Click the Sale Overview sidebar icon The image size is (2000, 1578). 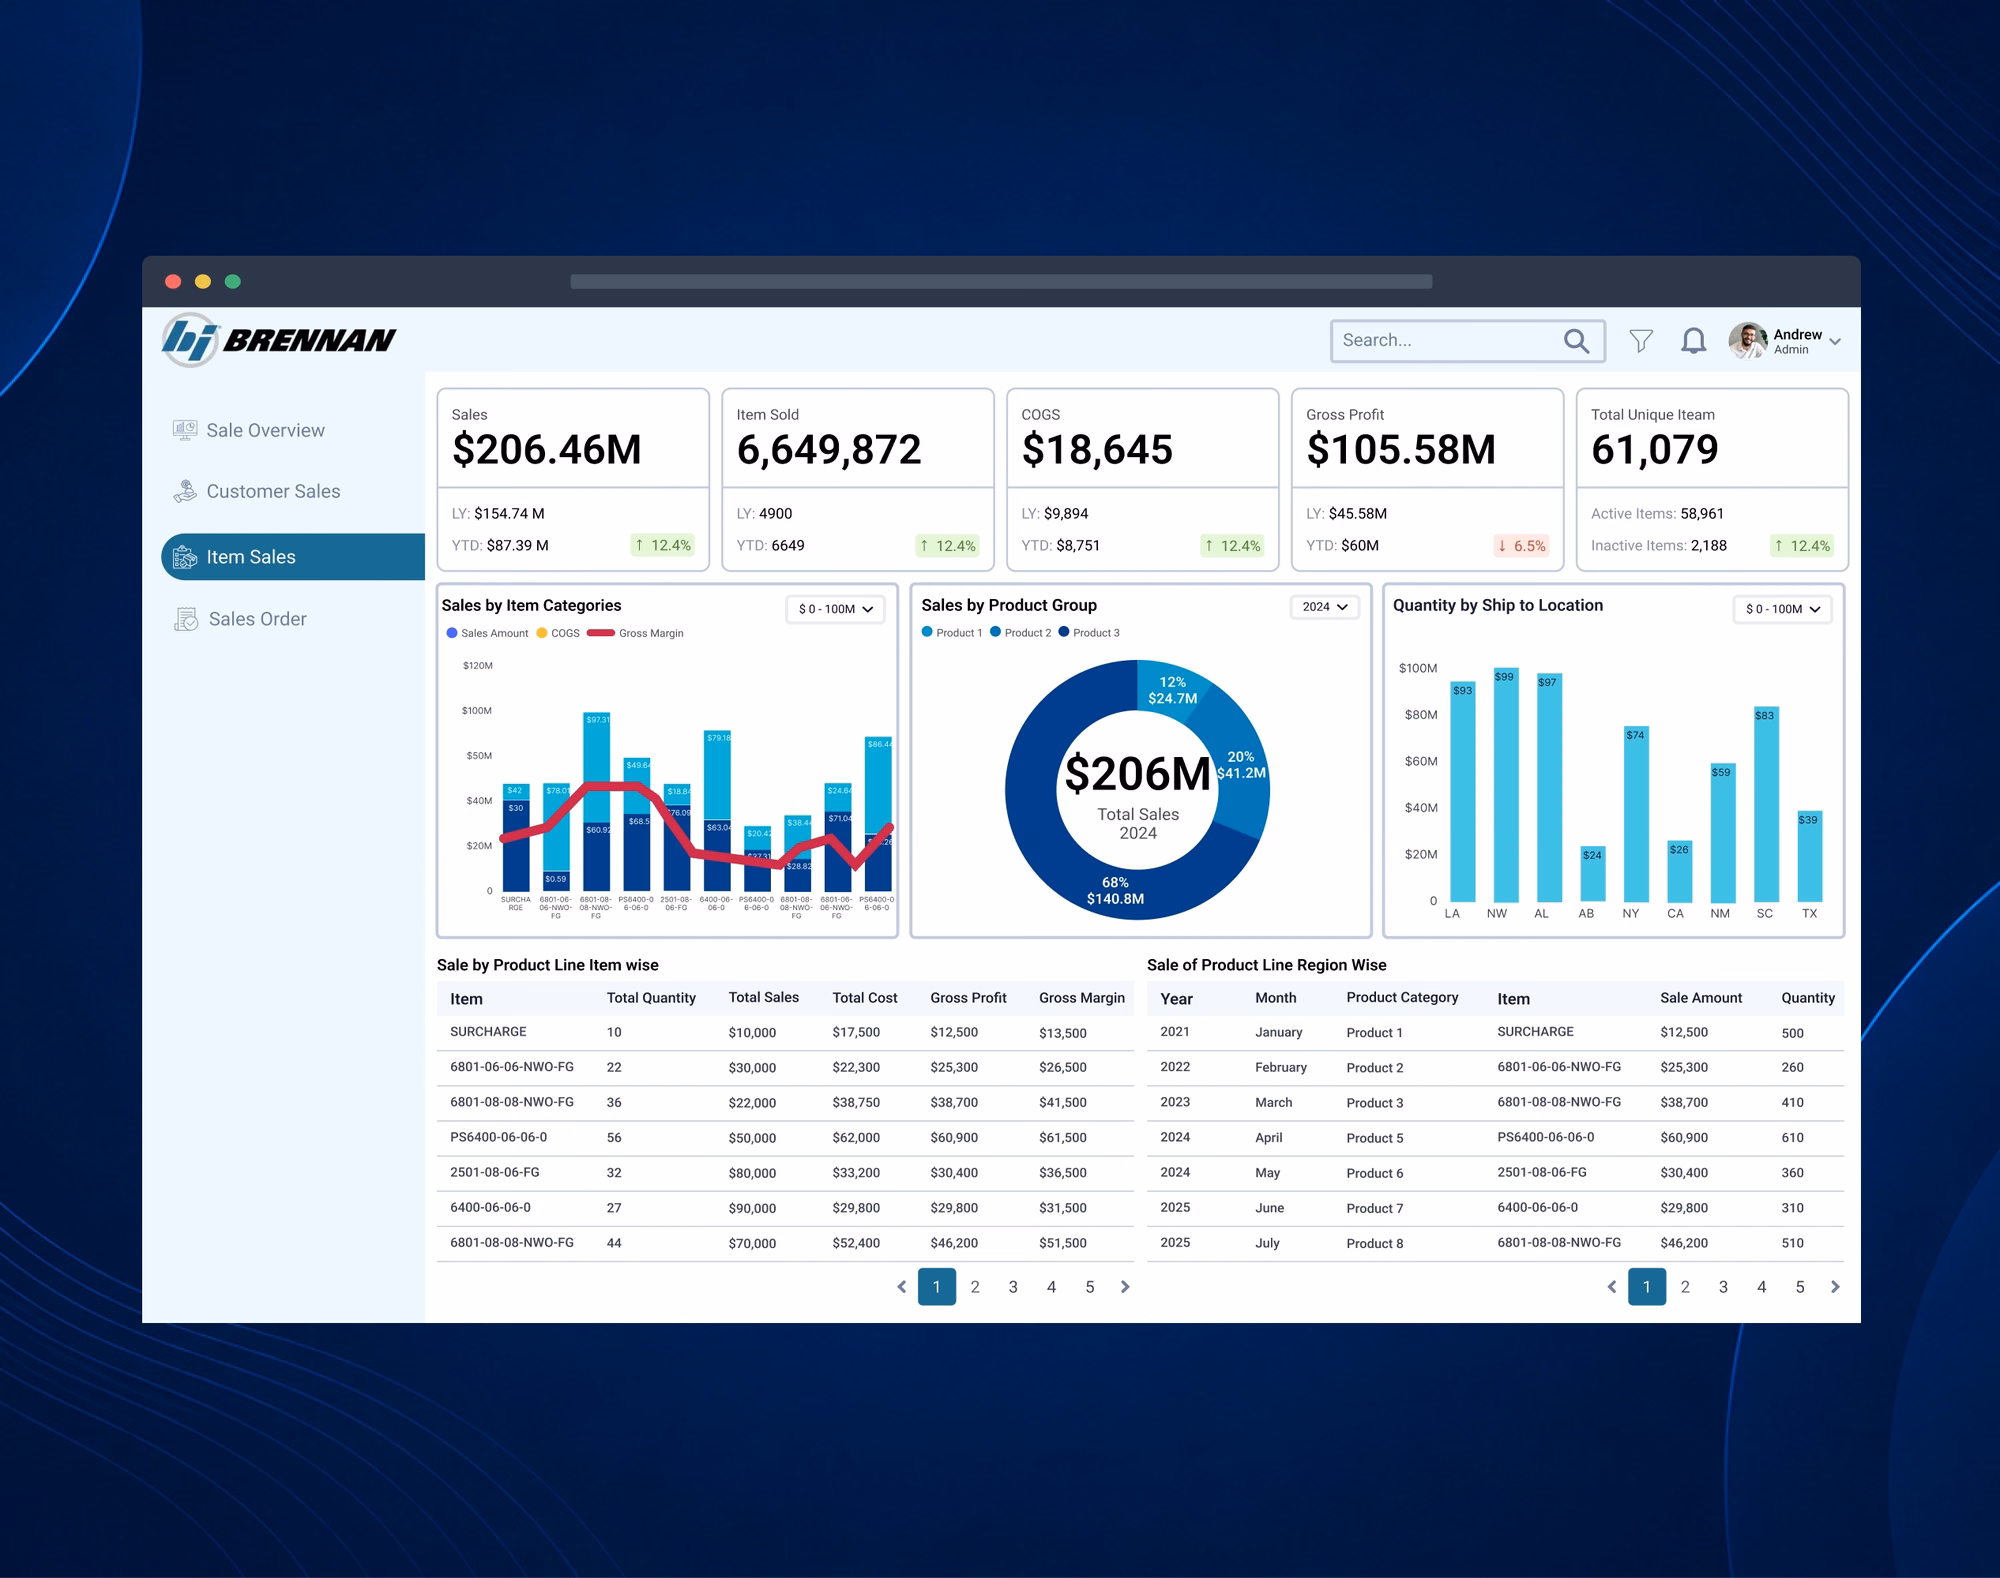pyautogui.click(x=185, y=430)
